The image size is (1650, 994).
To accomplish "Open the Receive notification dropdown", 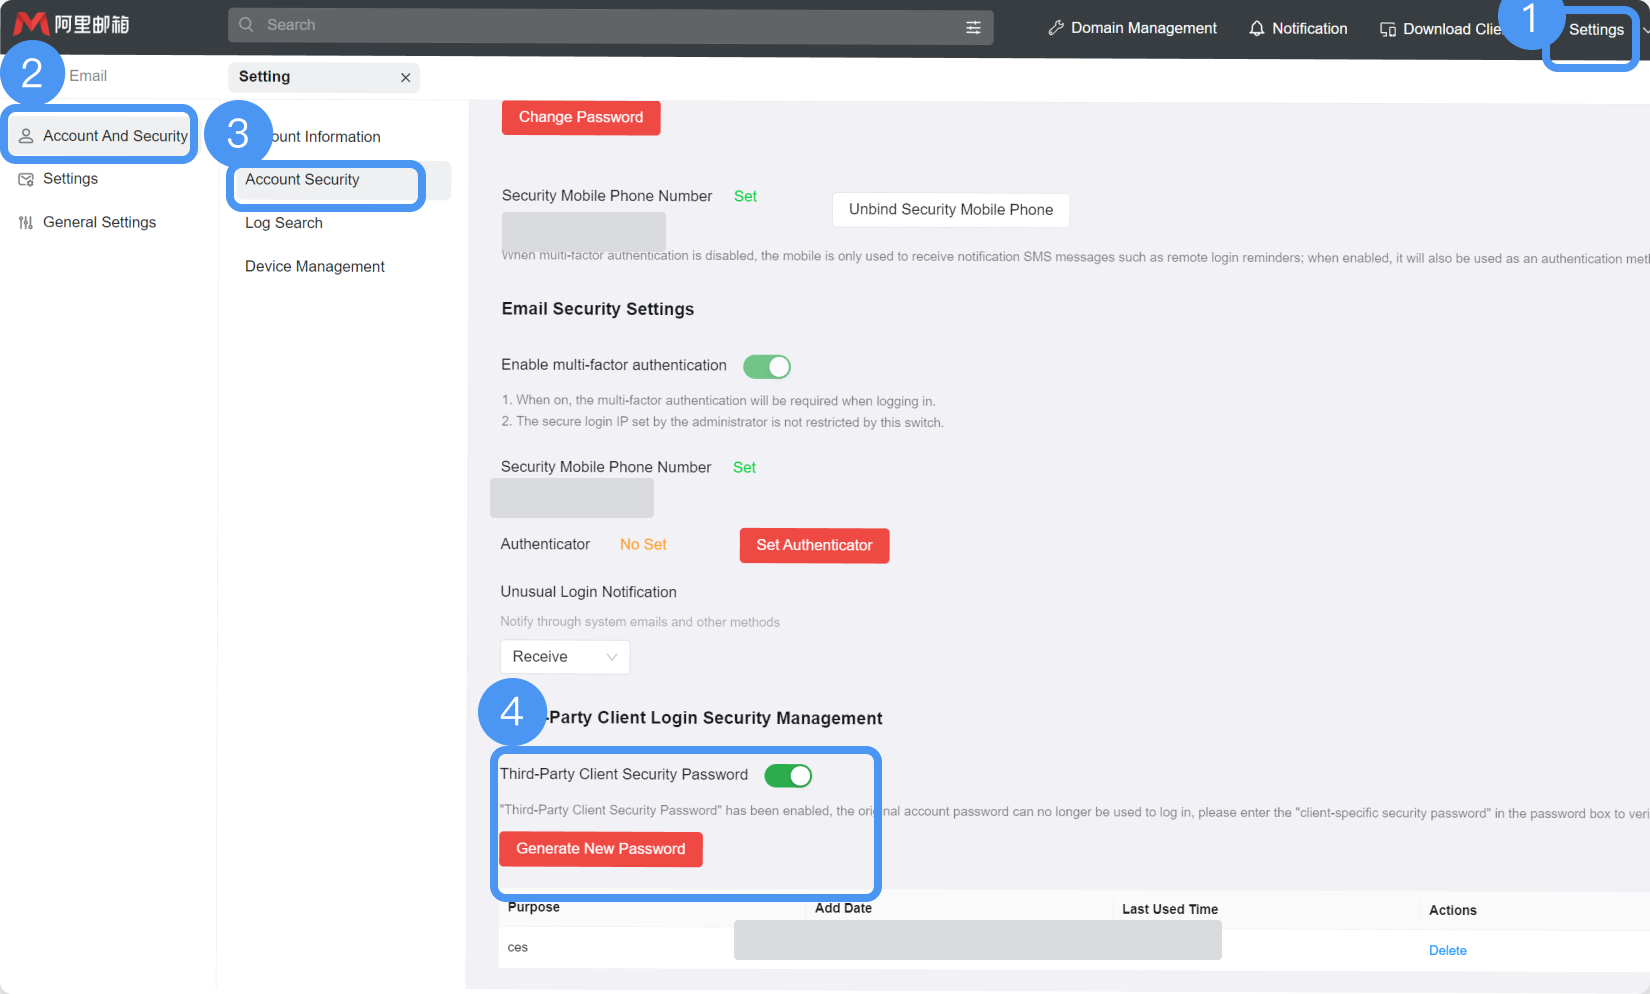I will click(565, 657).
